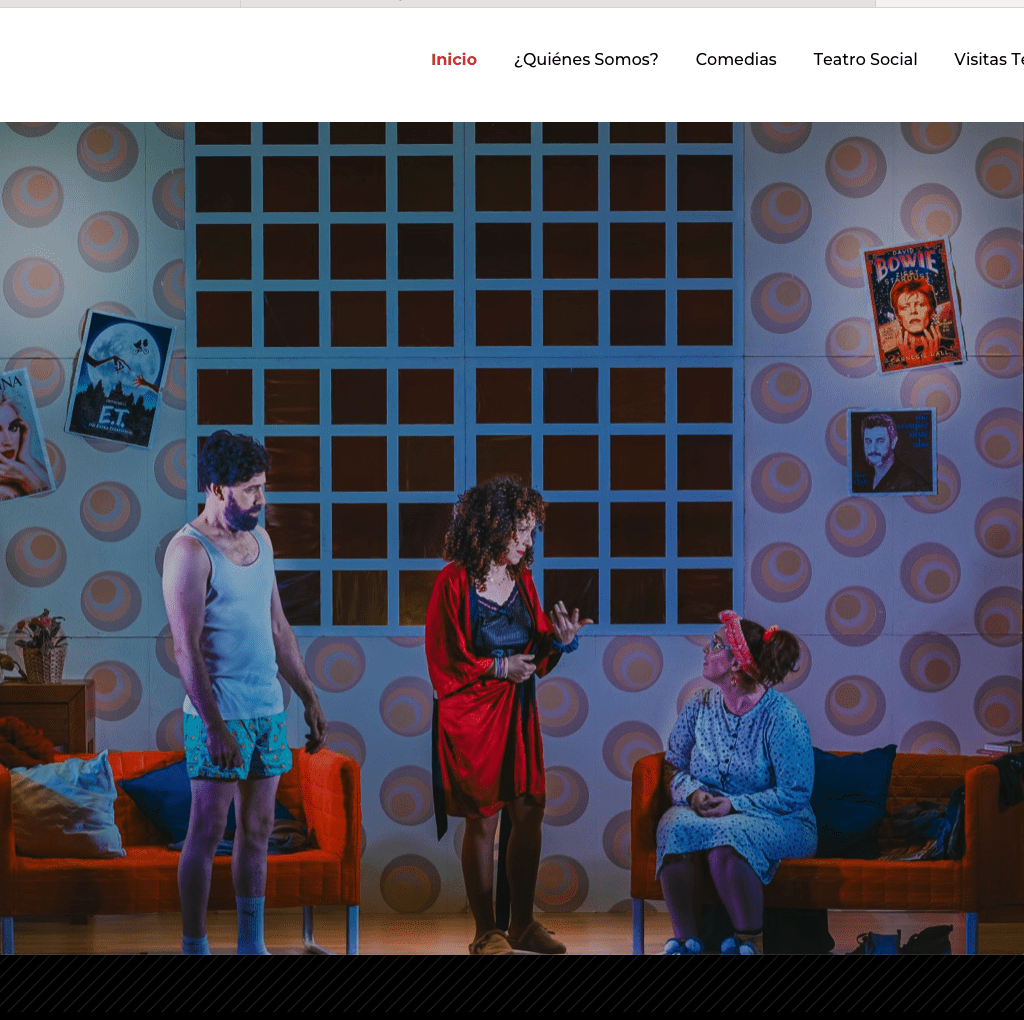Viewport: 1024px width, 1020px height.
Task: Open the partially visible Visitas menu item
Action: click(x=989, y=59)
